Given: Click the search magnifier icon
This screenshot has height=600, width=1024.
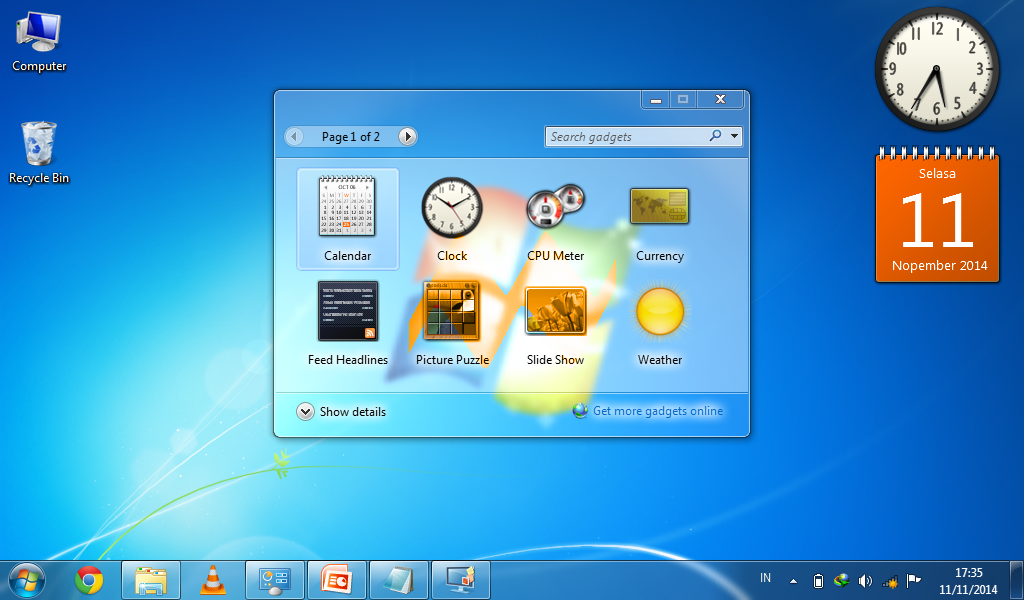Looking at the screenshot, I should 716,136.
